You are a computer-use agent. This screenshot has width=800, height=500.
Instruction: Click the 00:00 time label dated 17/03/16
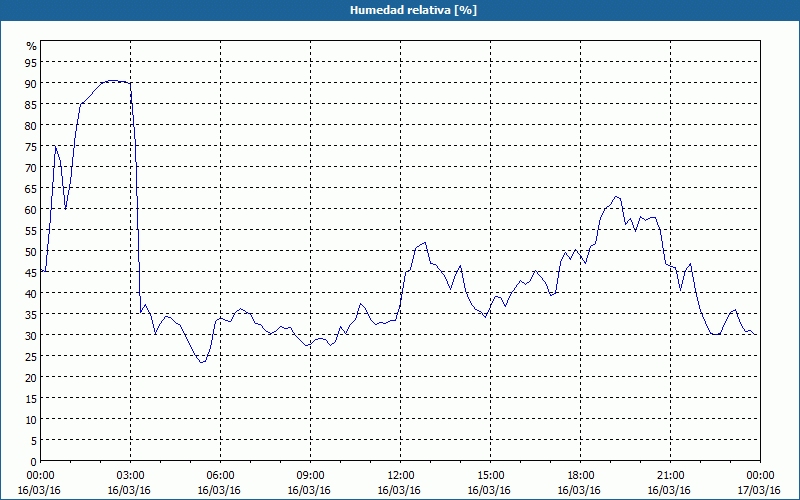coord(760,476)
